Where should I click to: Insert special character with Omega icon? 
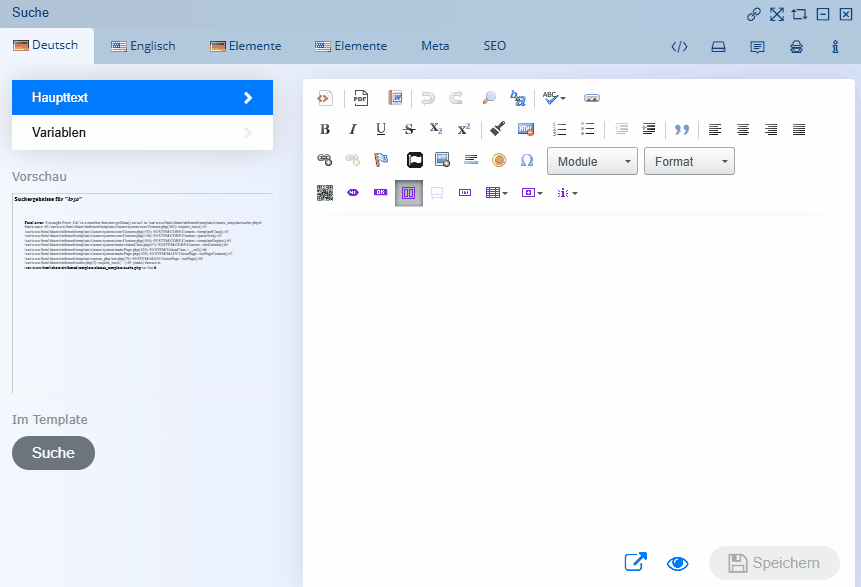point(526,160)
